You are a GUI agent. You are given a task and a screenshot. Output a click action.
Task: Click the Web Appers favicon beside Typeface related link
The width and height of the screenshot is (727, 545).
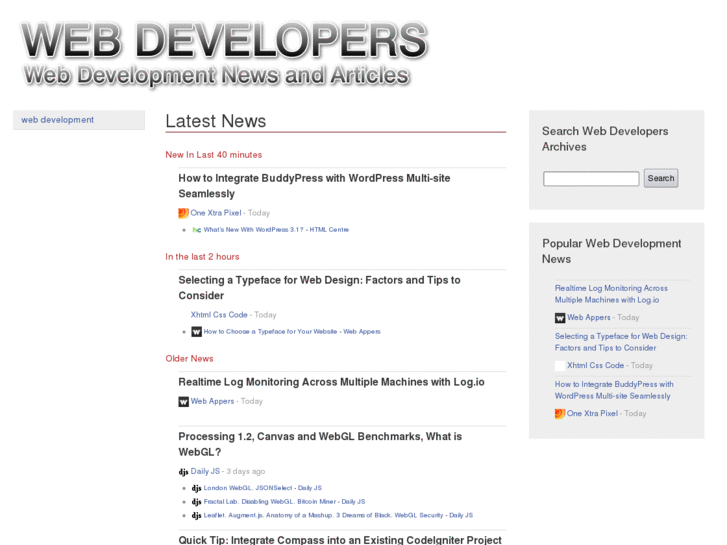(197, 332)
